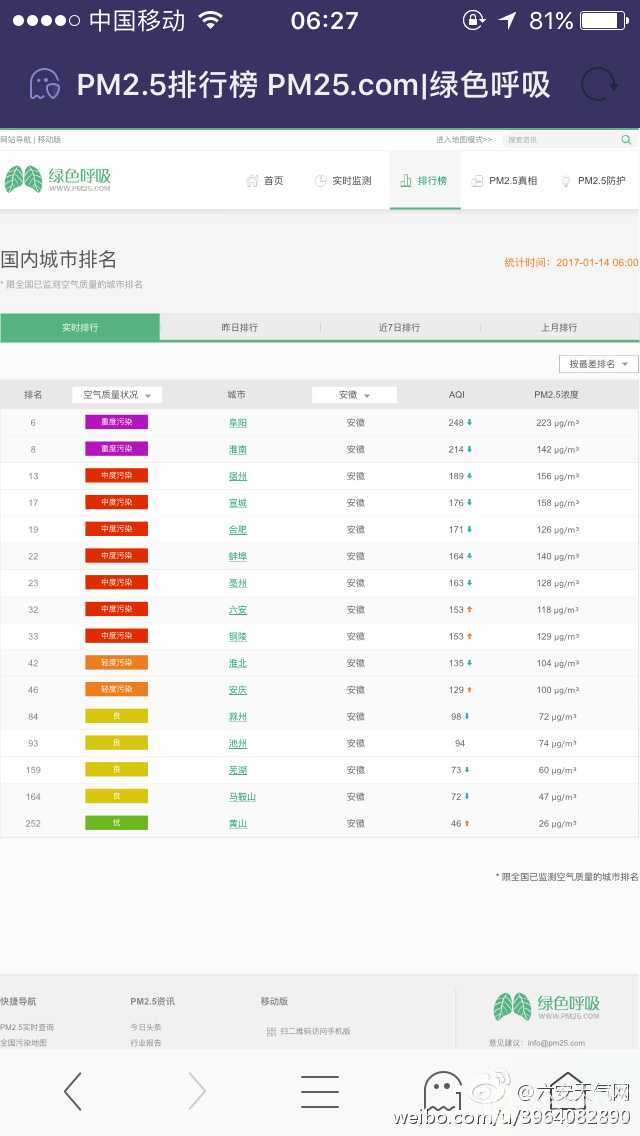Open the 合肥 city link
Image resolution: width=640 pixels, height=1136 pixels.
(238, 530)
